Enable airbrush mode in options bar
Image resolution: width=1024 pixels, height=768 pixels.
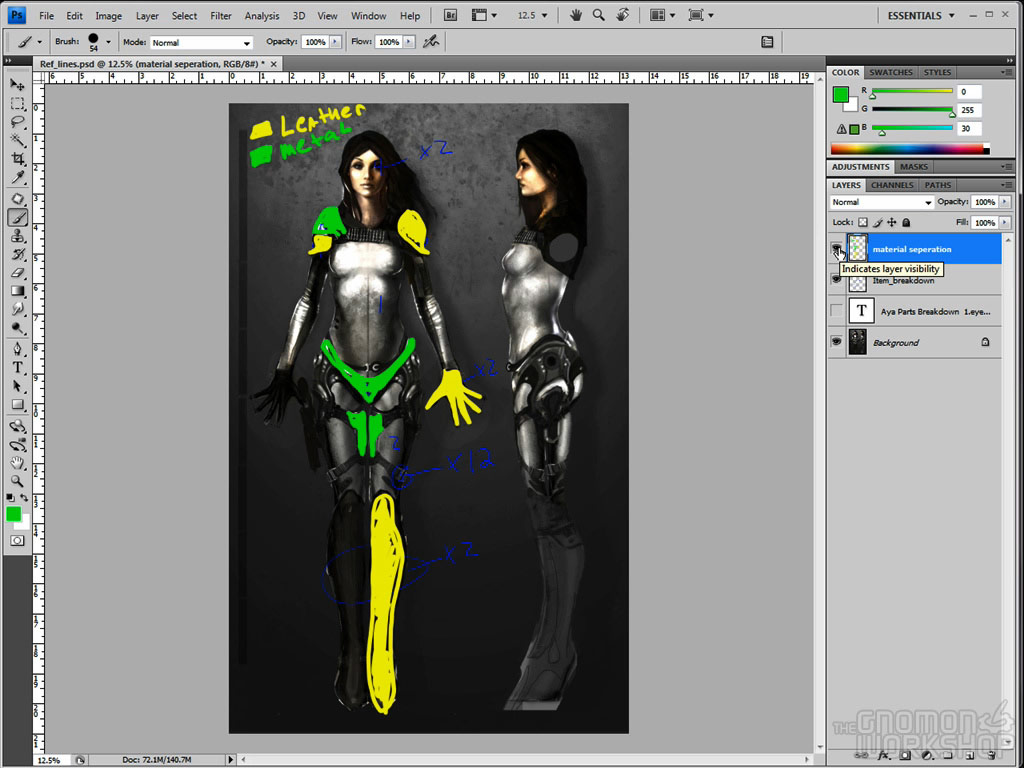tap(430, 42)
